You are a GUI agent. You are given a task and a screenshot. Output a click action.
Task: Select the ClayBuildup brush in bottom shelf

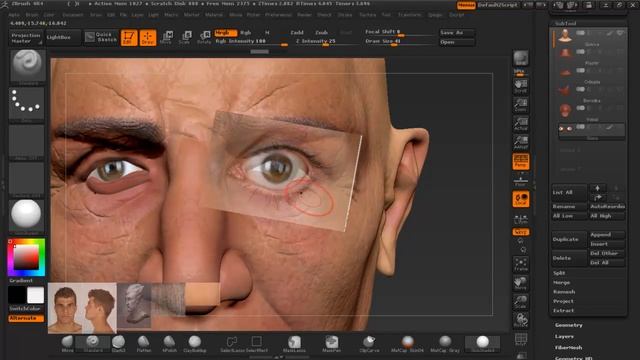195,344
